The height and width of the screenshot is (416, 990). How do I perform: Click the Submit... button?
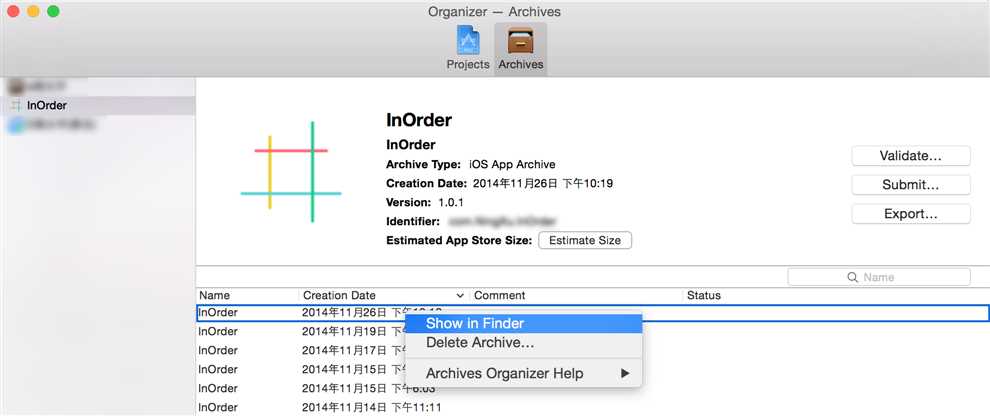pos(910,185)
